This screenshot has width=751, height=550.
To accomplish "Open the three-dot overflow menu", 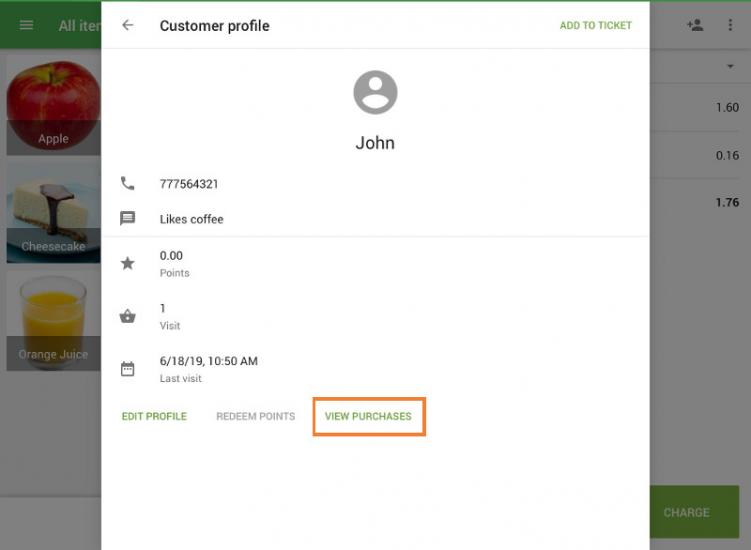I will (x=730, y=25).
